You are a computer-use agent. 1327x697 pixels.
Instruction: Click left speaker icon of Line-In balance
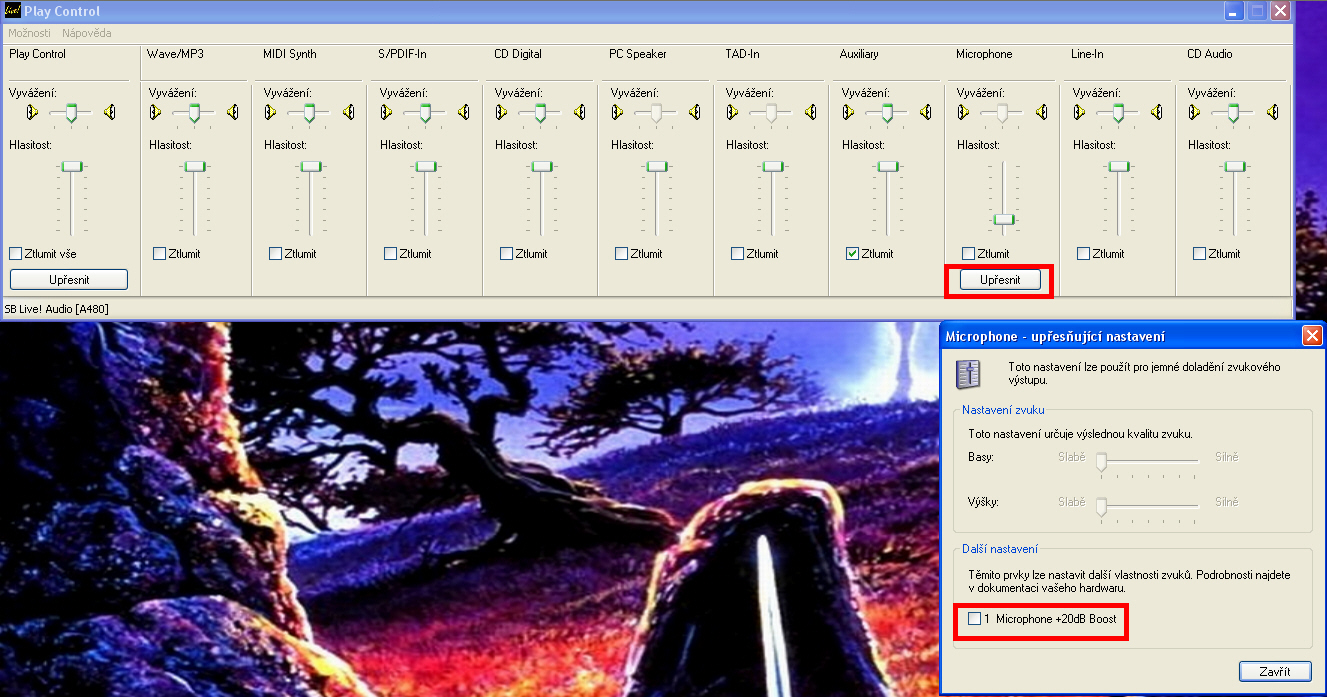[x=1081, y=112]
